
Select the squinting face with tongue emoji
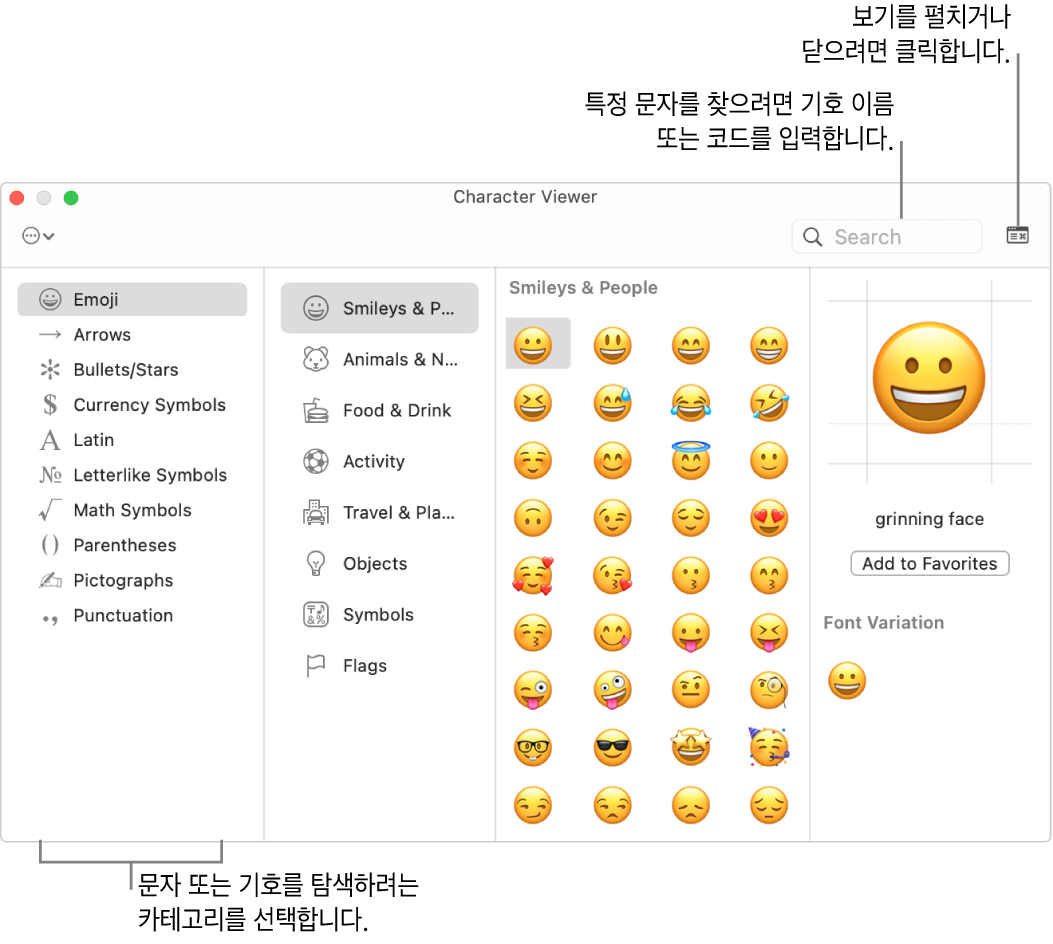point(769,633)
